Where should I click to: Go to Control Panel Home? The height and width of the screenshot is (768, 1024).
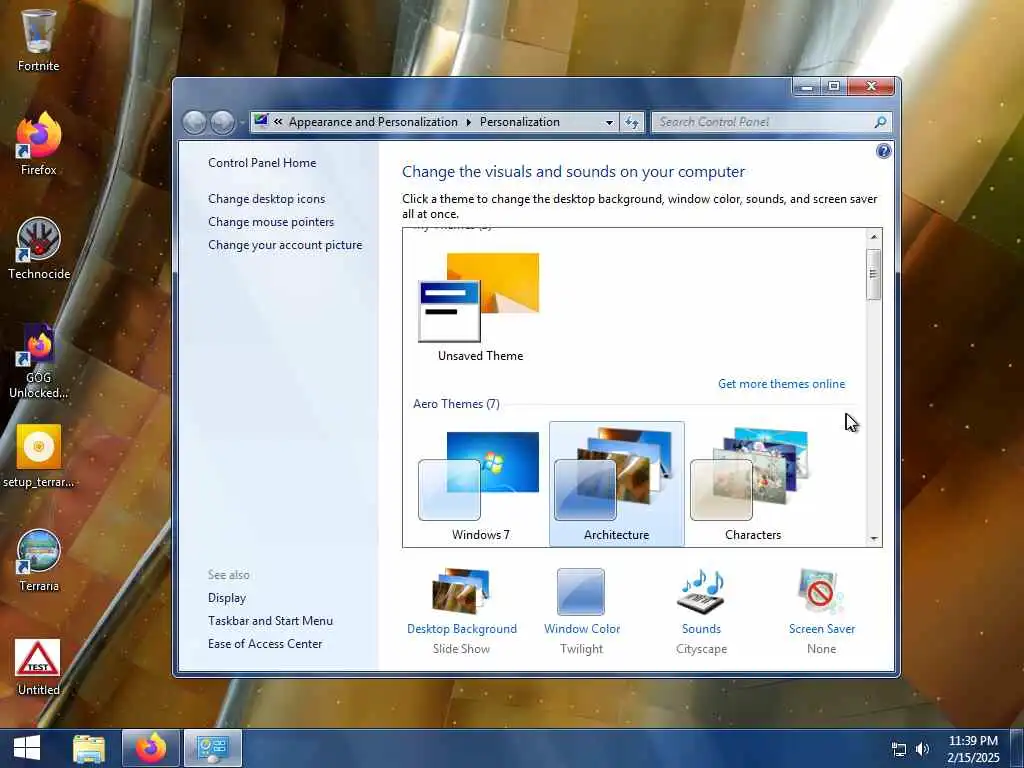pos(262,163)
